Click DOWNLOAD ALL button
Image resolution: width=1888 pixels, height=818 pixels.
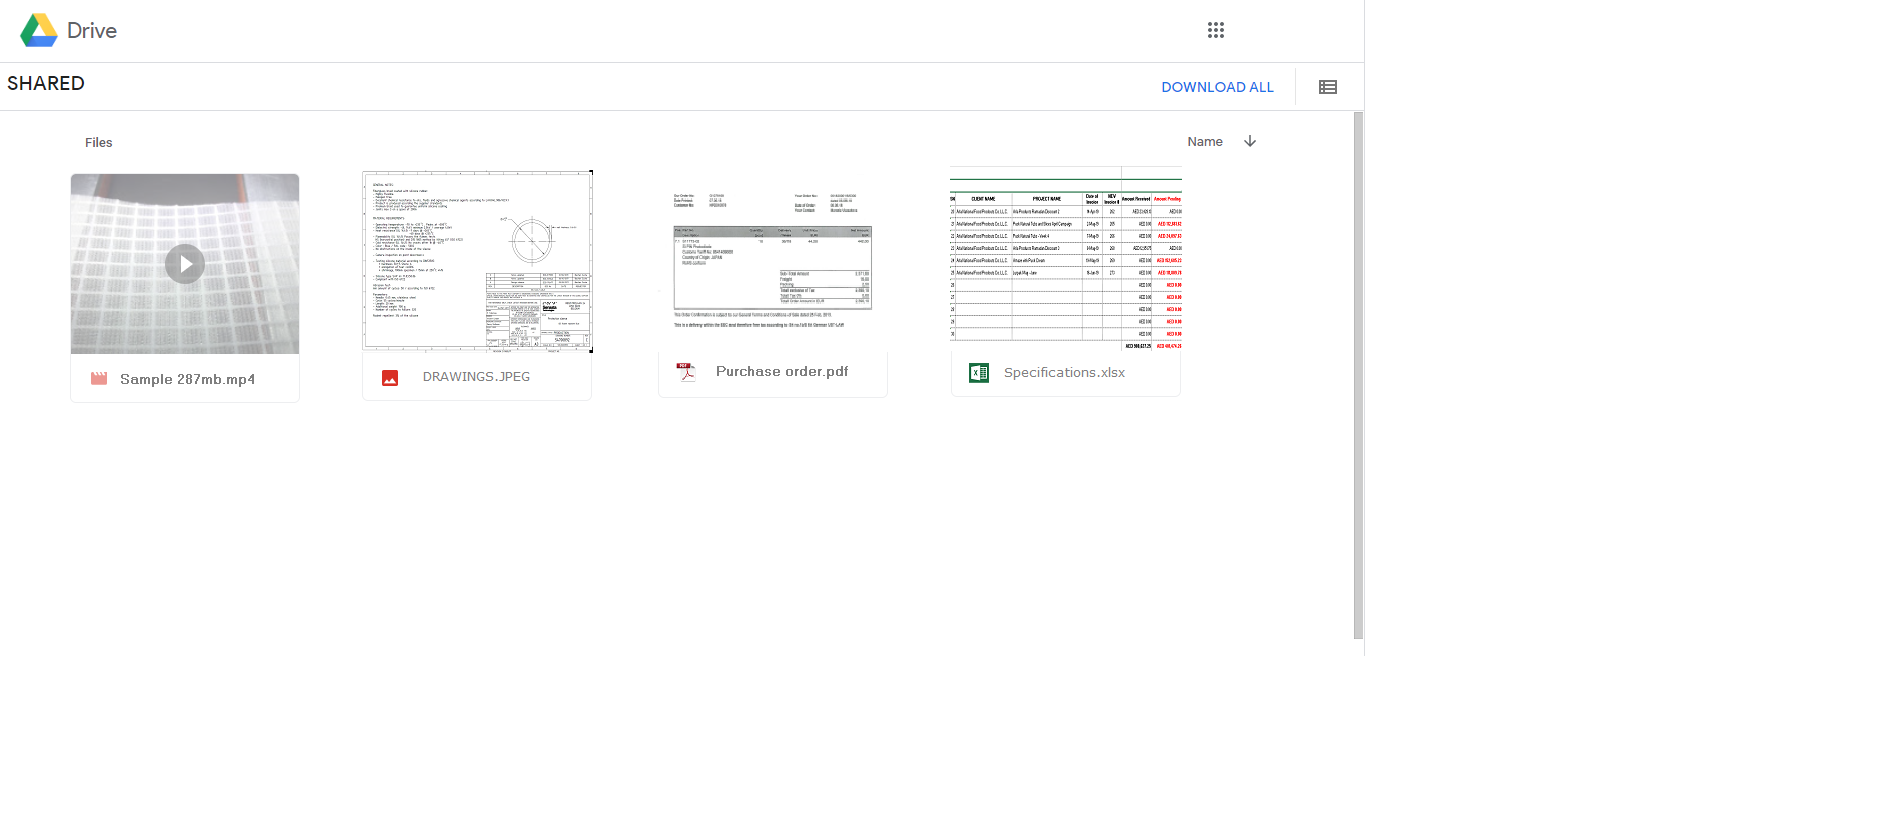[1217, 87]
